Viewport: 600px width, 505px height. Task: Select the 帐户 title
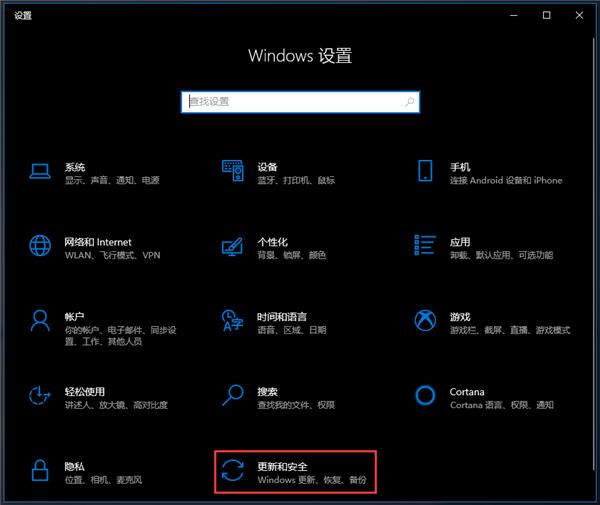pyautogui.click(x=74, y=317)
